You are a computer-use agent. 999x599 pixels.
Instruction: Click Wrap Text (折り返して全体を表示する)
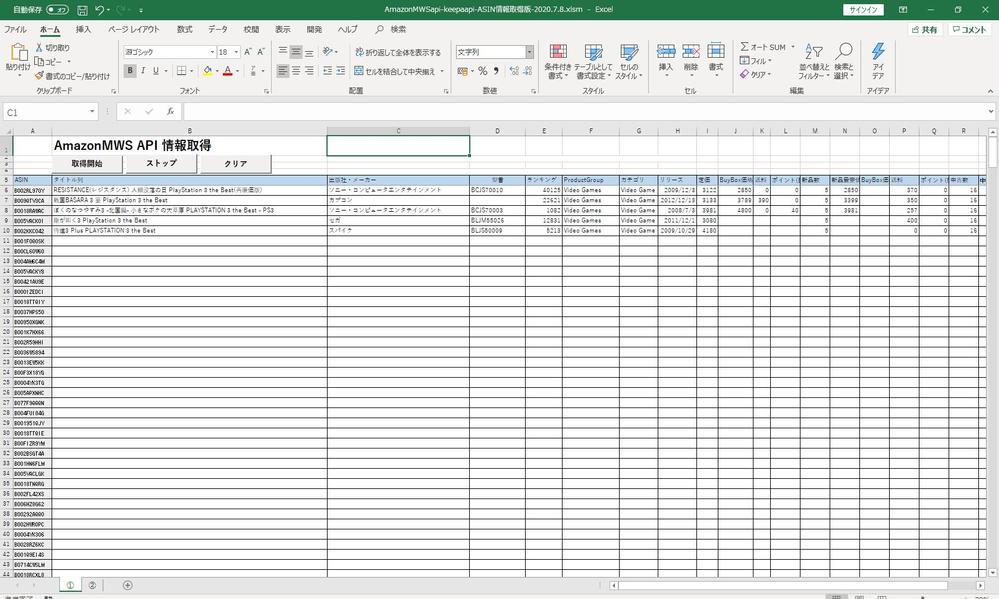point(398,52)
